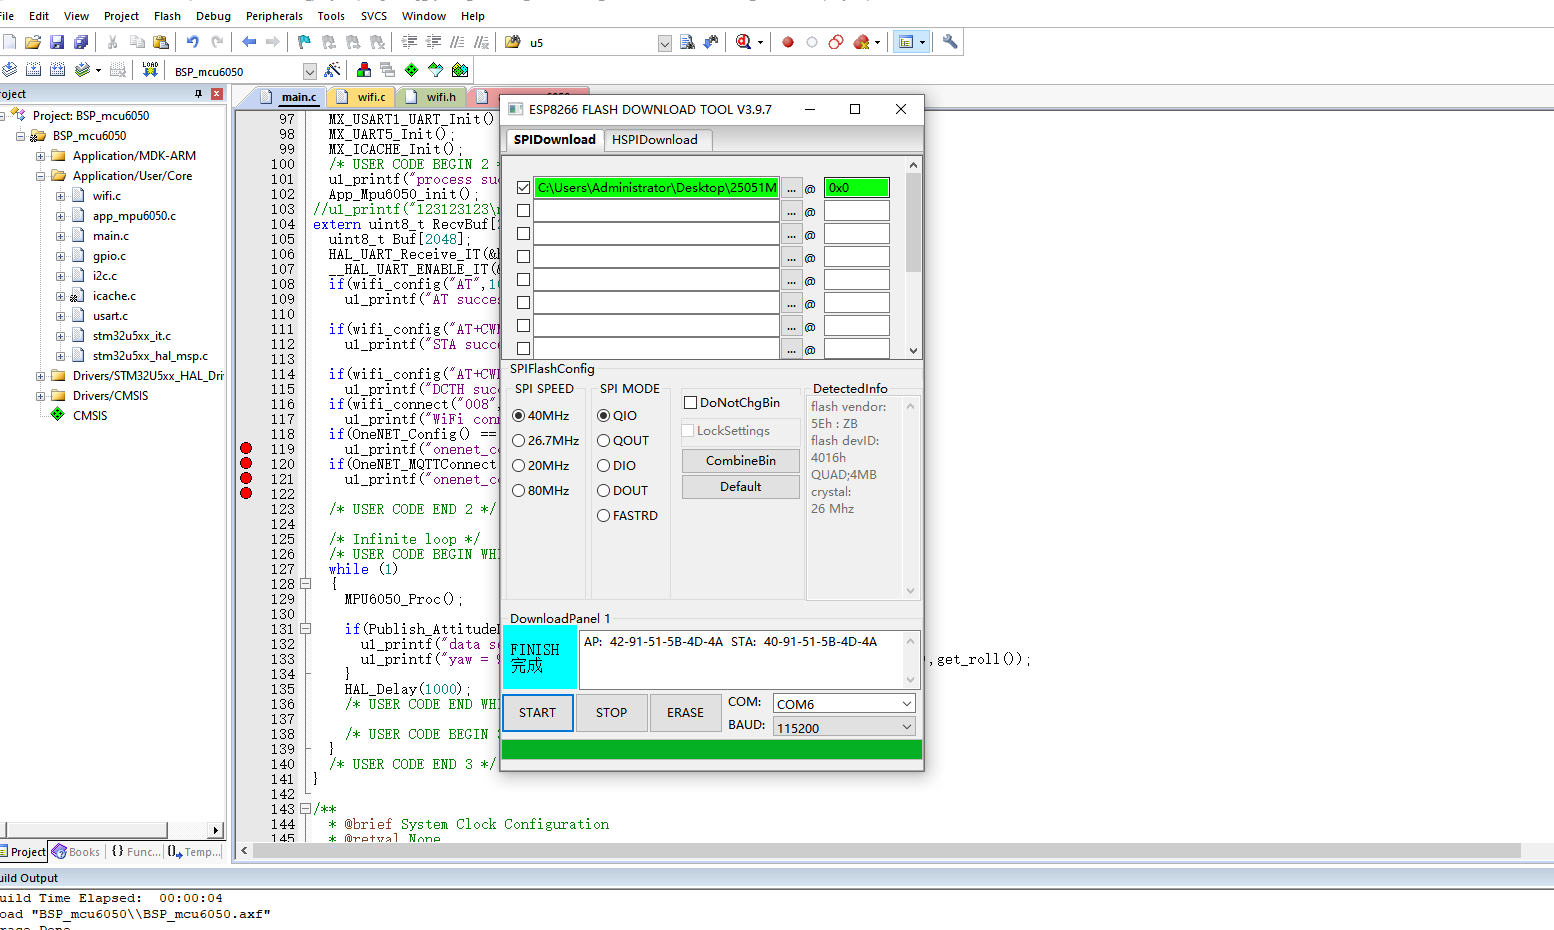Save the current file via floppy icon
1554x930 pixels.
pos(57,42)
